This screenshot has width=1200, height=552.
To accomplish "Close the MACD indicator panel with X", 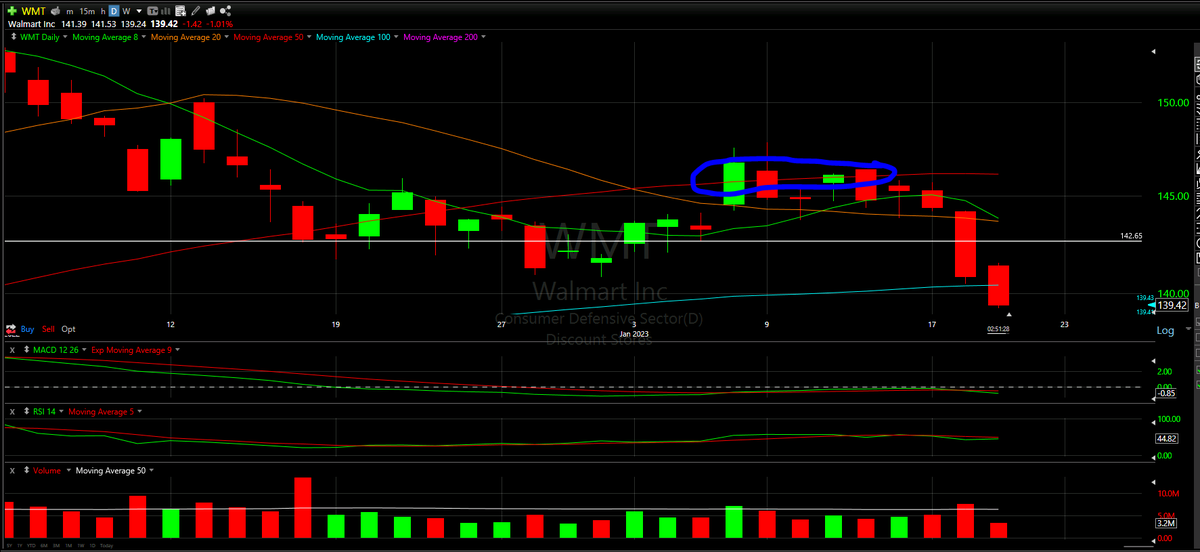I will click(12, 350).
